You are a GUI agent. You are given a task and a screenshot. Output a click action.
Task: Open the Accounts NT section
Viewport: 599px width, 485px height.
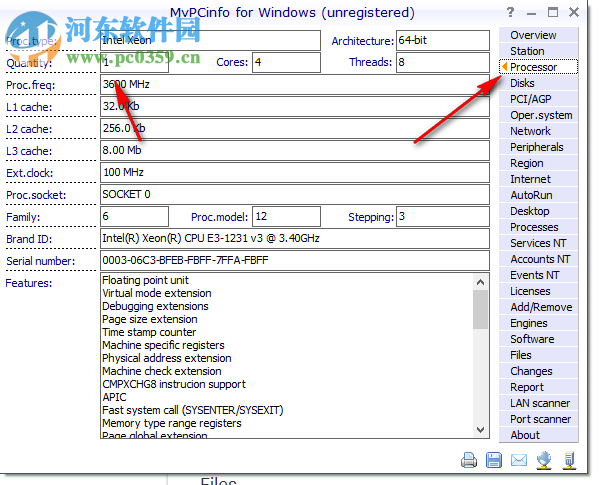(538, 259)
